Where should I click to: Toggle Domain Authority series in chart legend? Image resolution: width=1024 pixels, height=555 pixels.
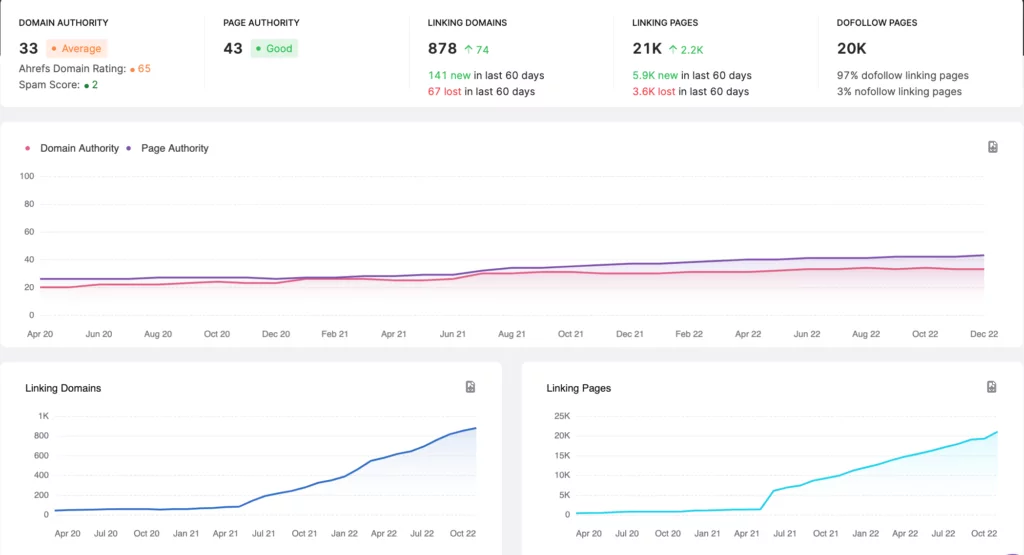point(72,148)
